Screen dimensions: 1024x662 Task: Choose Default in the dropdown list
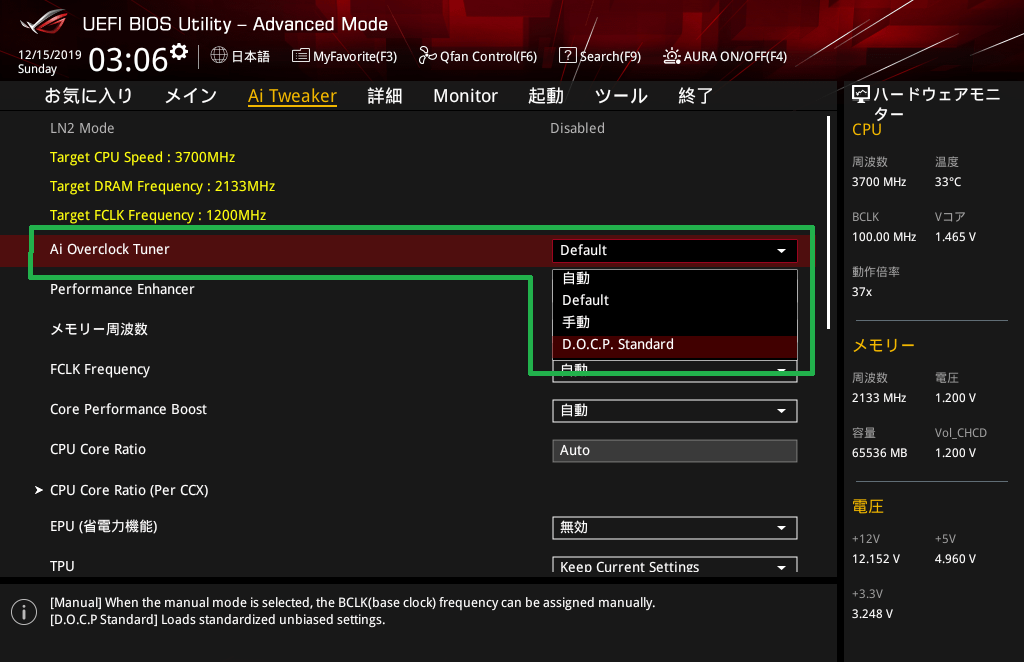tap(675, 300)
